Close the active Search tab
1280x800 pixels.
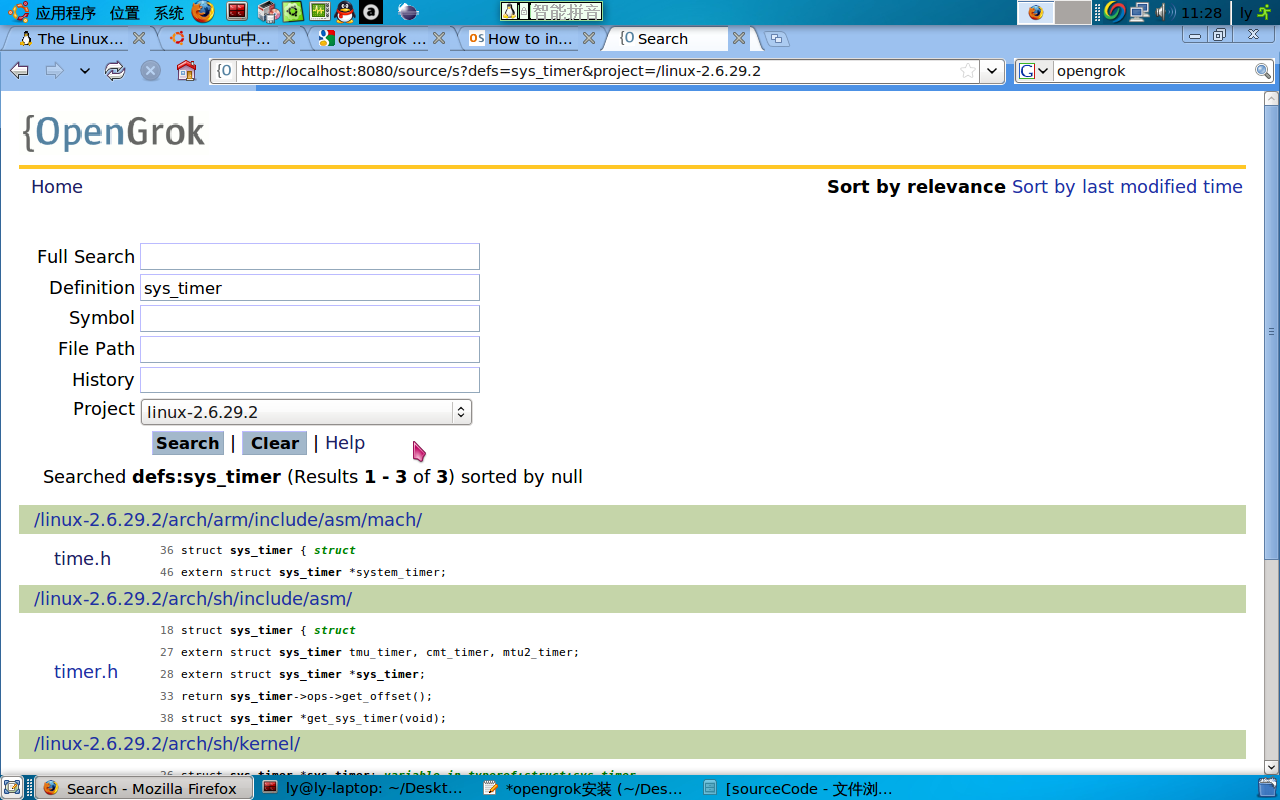pyautogui.click(x=738, y=38)
